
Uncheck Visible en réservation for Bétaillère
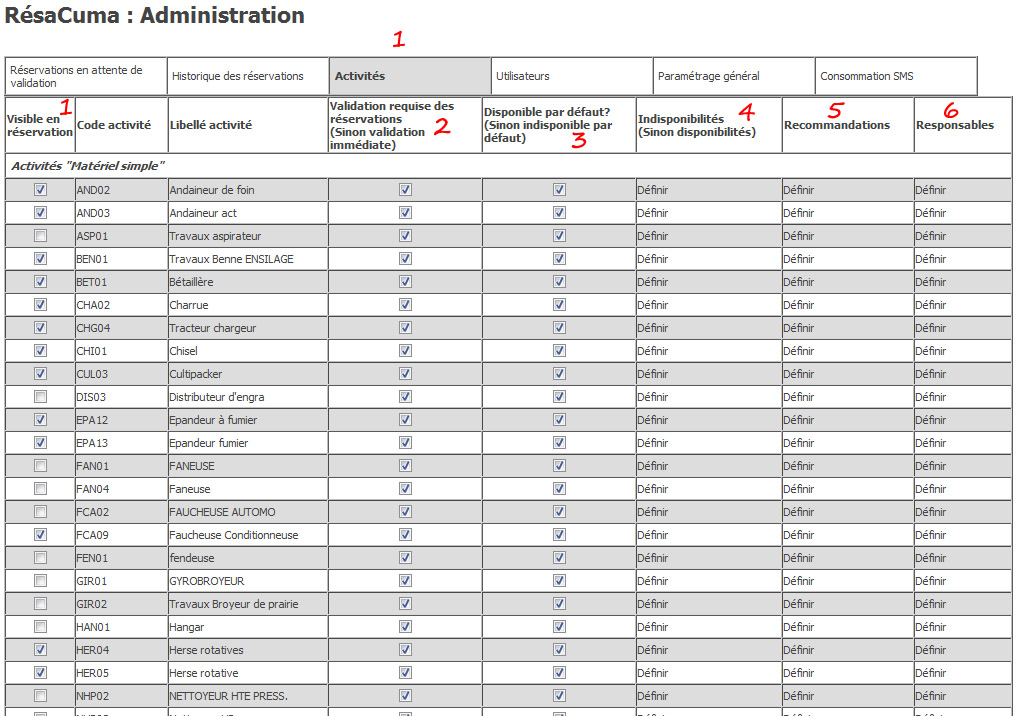click(40, 281)
